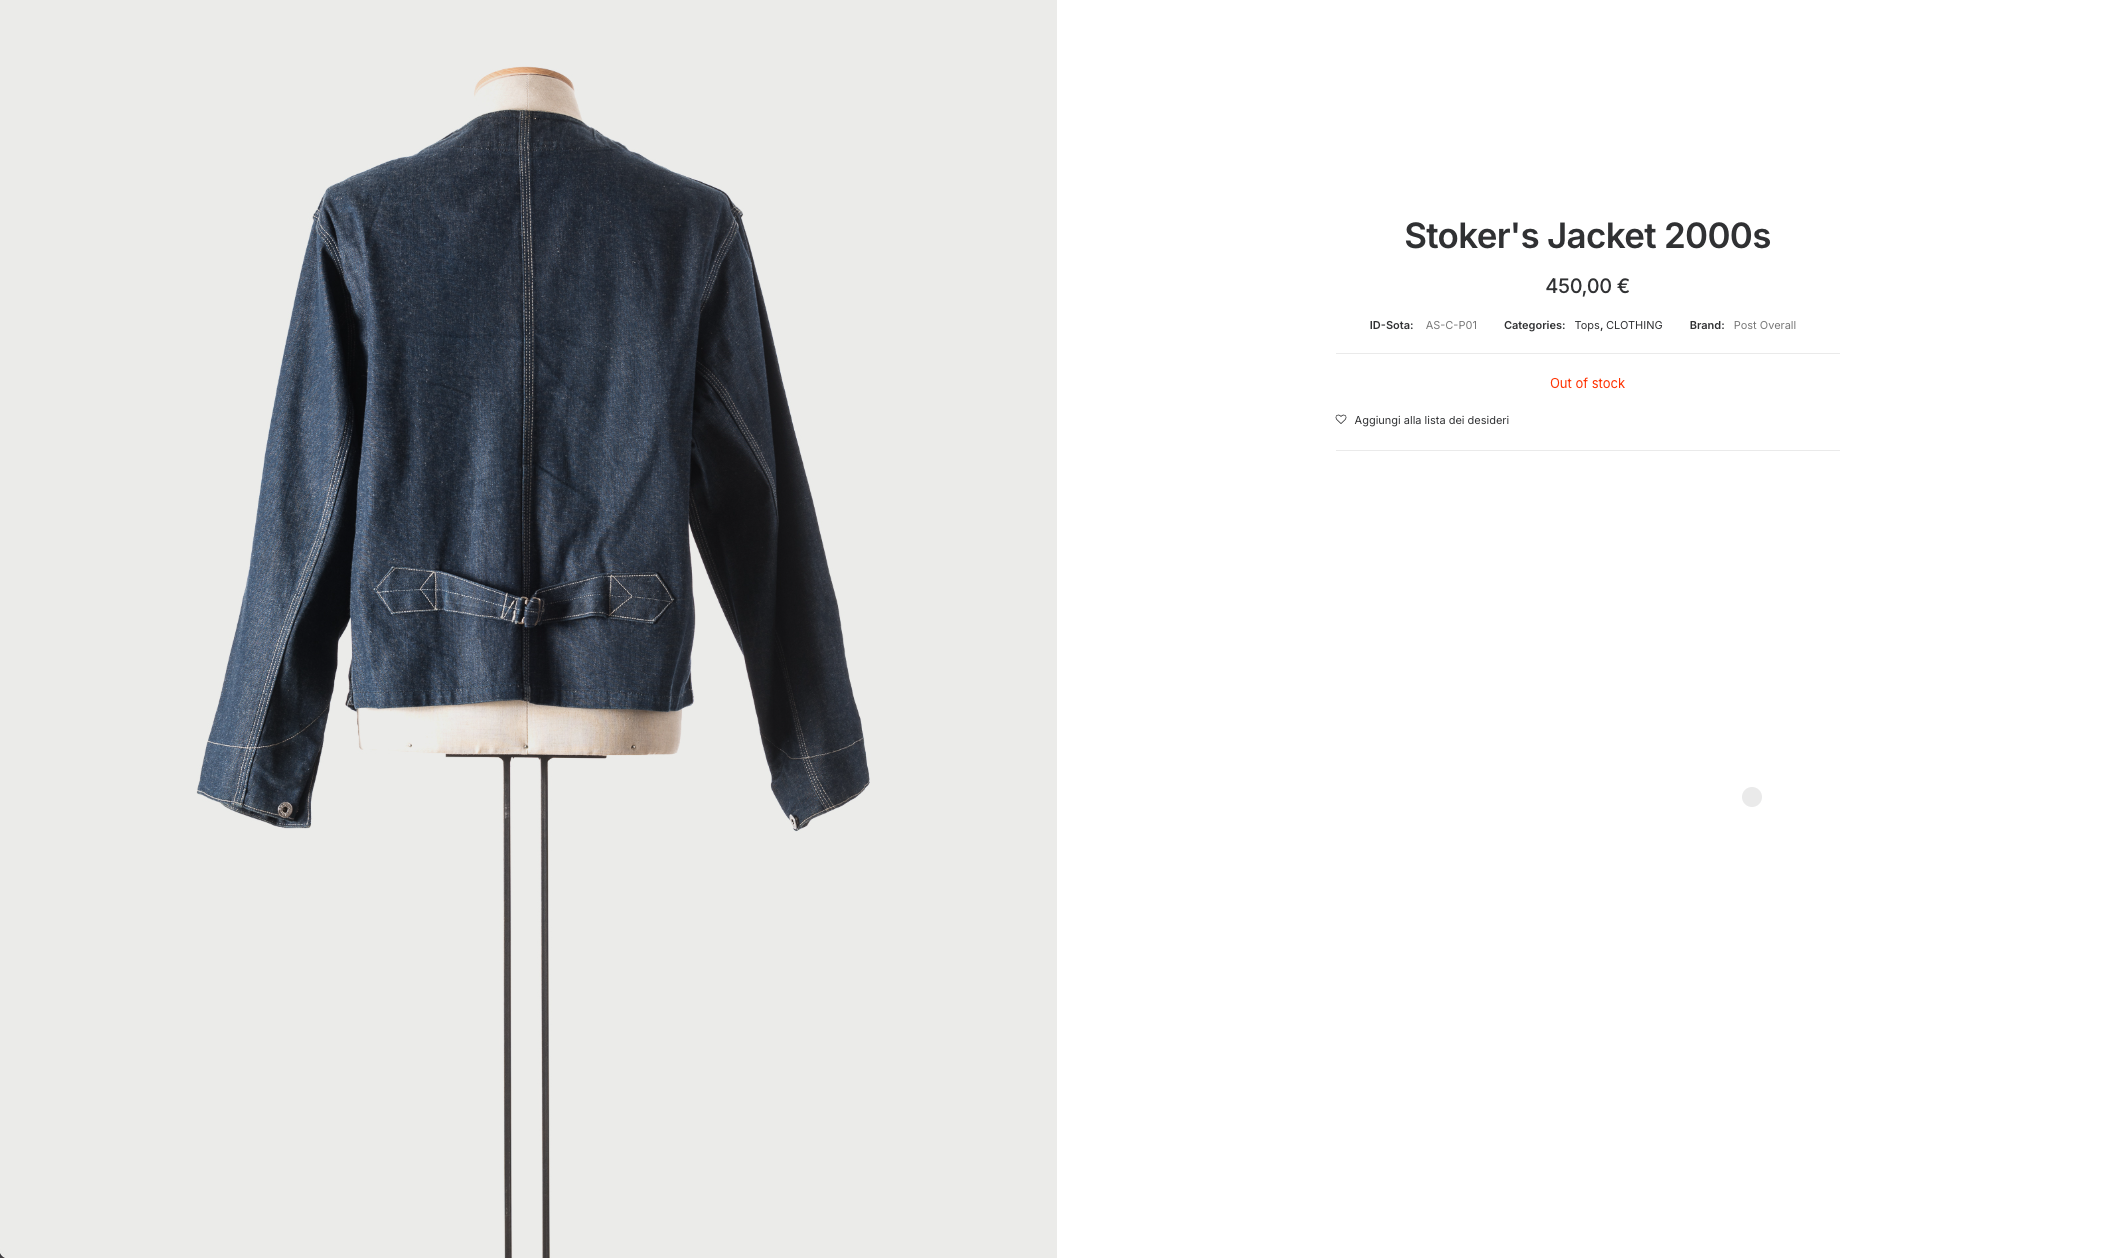Add item via 'Aggiungi alla lista dei desideri'

pos(1431,420)
